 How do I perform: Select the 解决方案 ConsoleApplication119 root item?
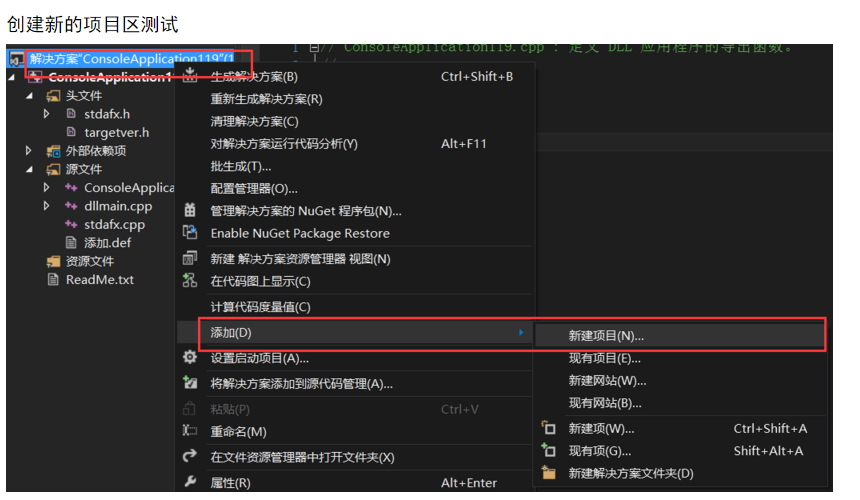point(132,58)
